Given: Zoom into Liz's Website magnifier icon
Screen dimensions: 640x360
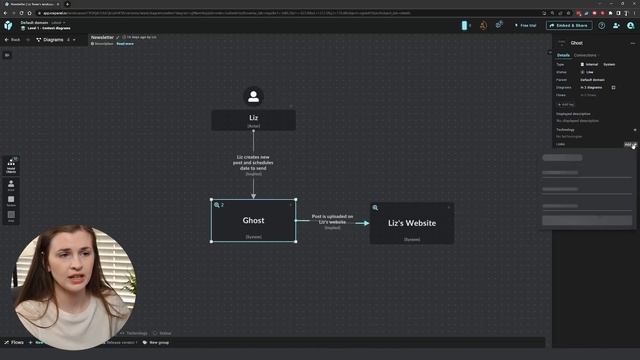Looking at the screenshot, I should tap(375, 208).
